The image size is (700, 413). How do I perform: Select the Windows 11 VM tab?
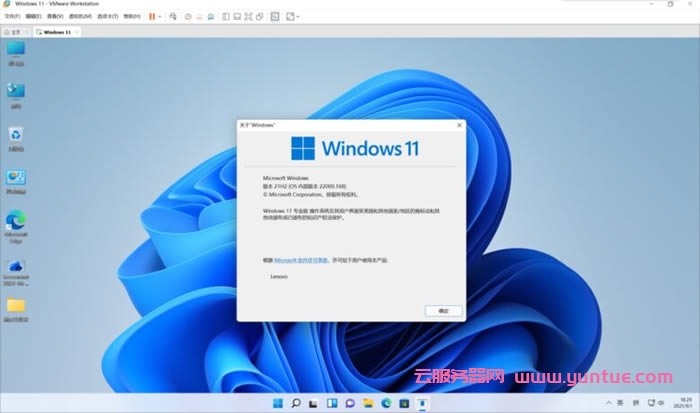(56, 32)
